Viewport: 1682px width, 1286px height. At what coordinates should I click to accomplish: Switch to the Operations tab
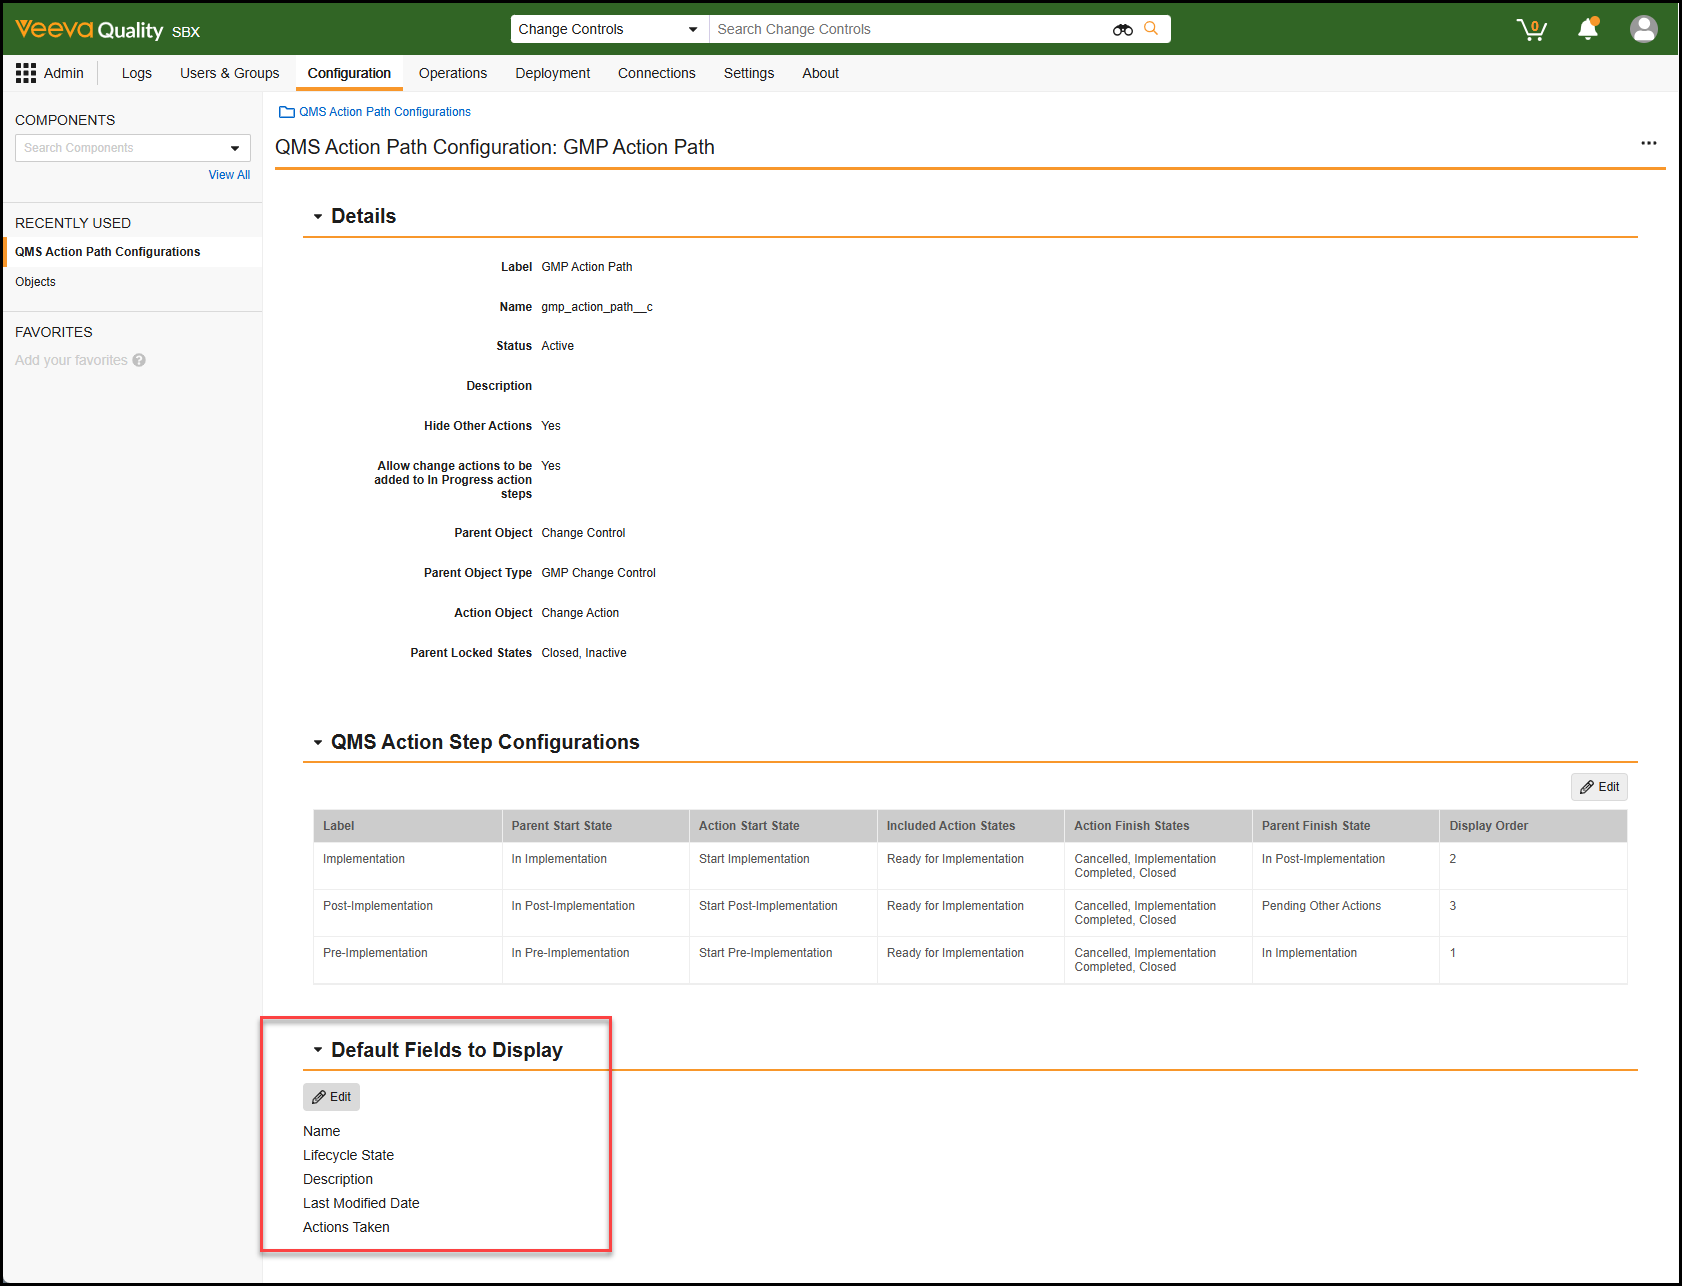tap(452, 73)
